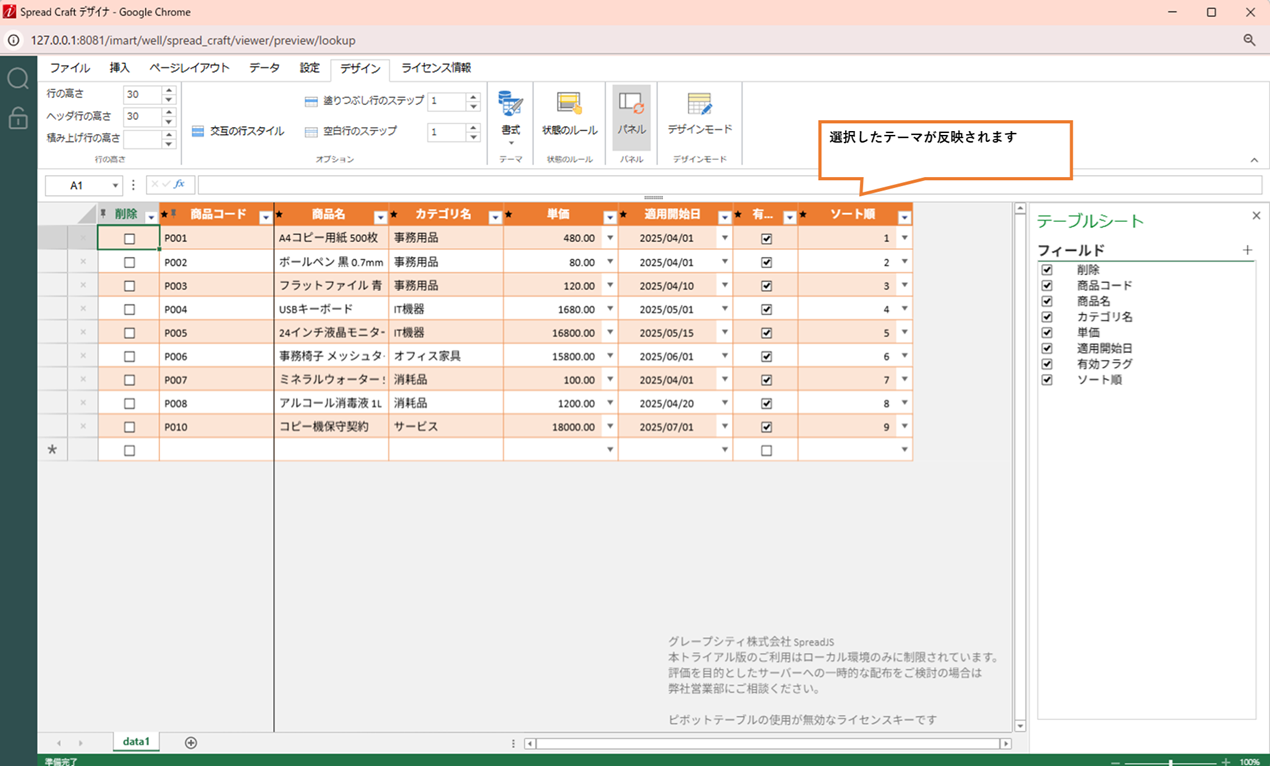The width and height of the screenshot is (1270, 766).
Task: Expand the A1 name box dropdown
Action: (x=116, y=185)
